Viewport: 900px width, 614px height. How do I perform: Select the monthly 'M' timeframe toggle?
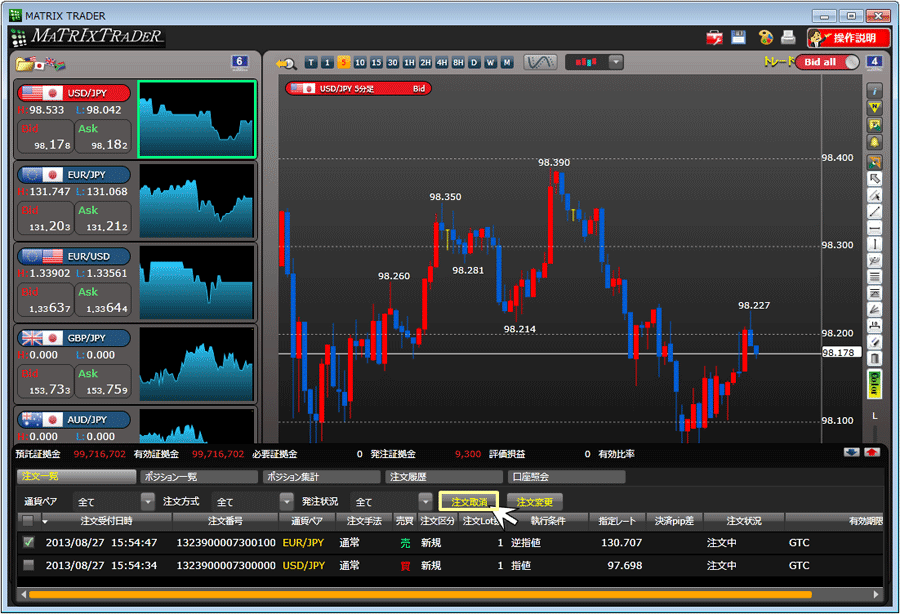[507, 63]
